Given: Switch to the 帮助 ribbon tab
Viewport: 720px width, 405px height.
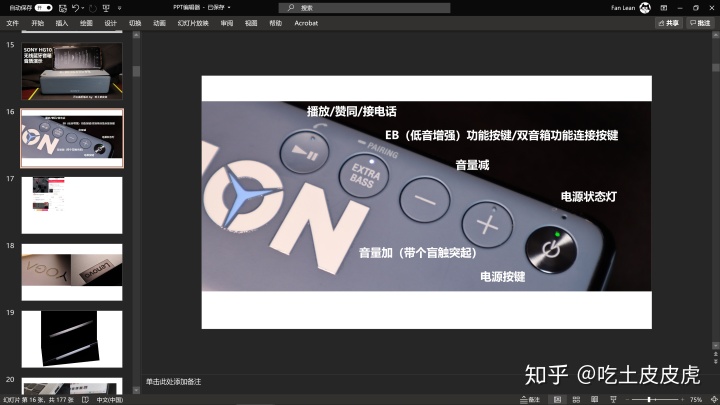Looking at the screenshot, I should (275, 23).
